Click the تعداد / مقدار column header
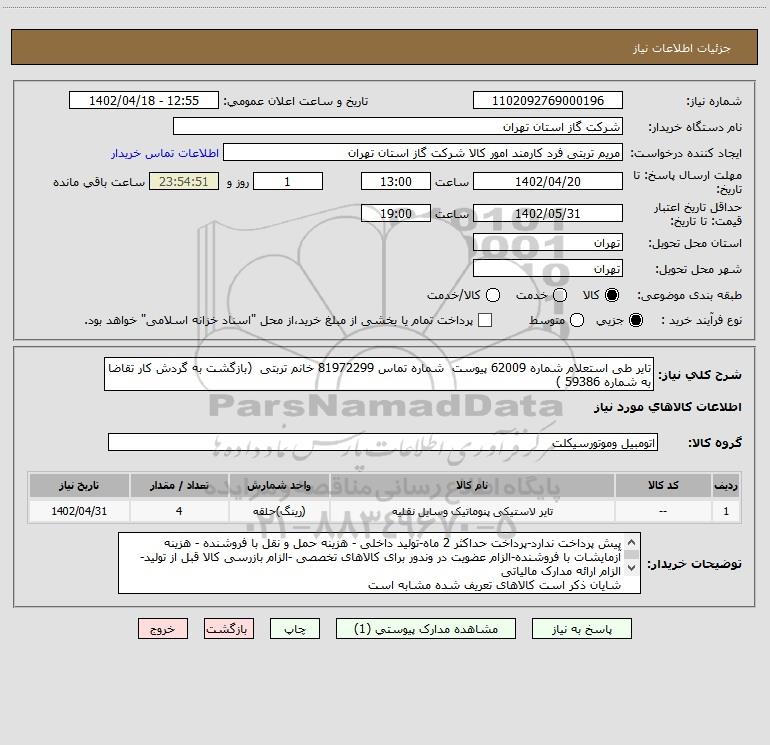This screenshot has height=745, width=770. pos(179,485)
